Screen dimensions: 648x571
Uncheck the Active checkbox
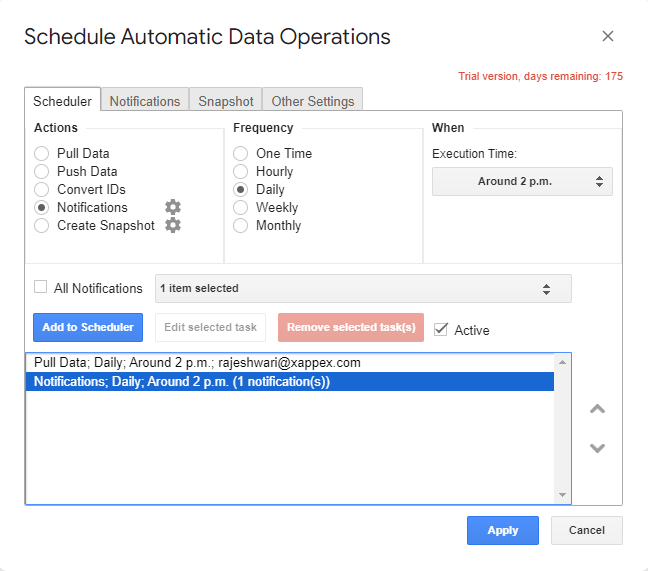[441, 329]
